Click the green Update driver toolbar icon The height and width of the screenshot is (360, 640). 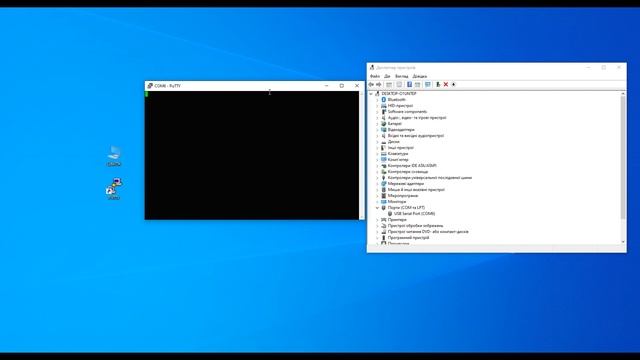pyautogui.click(x=438, y=84)
